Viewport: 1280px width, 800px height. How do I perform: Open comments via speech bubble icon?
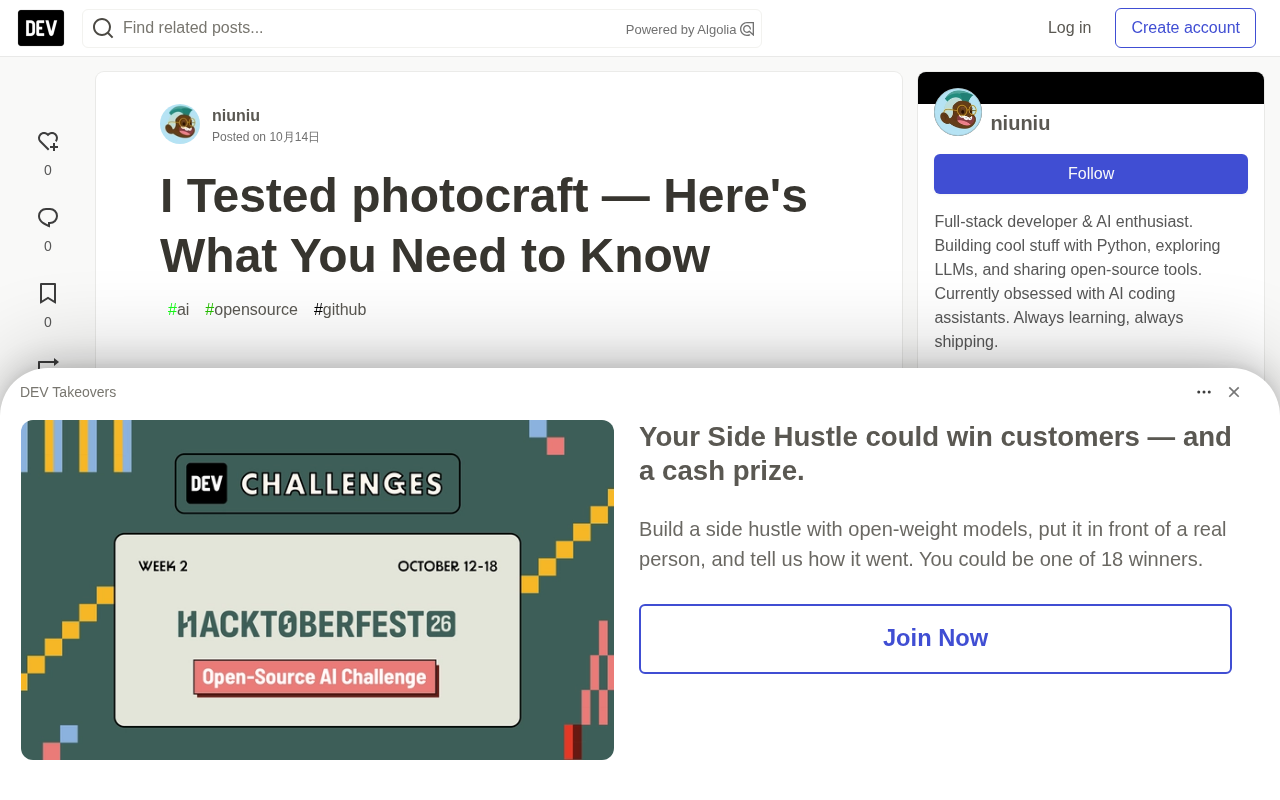(x=48, y=218)
